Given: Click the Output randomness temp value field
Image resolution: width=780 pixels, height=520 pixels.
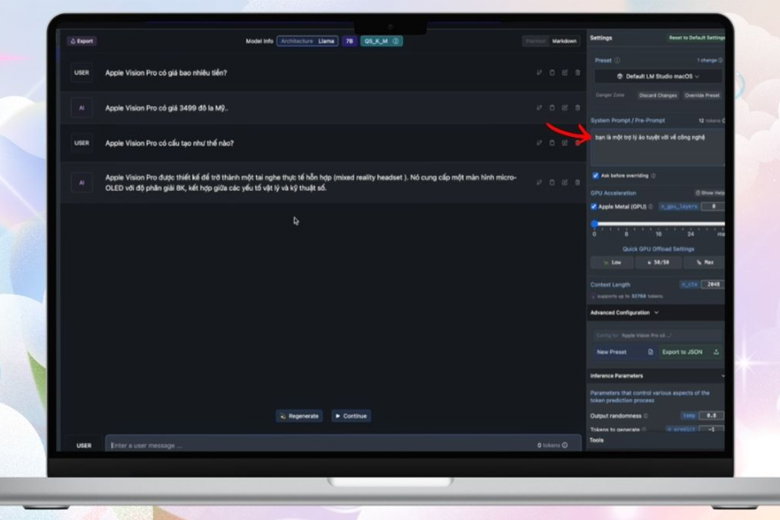Looking at the screenshot, I should 711,416.
